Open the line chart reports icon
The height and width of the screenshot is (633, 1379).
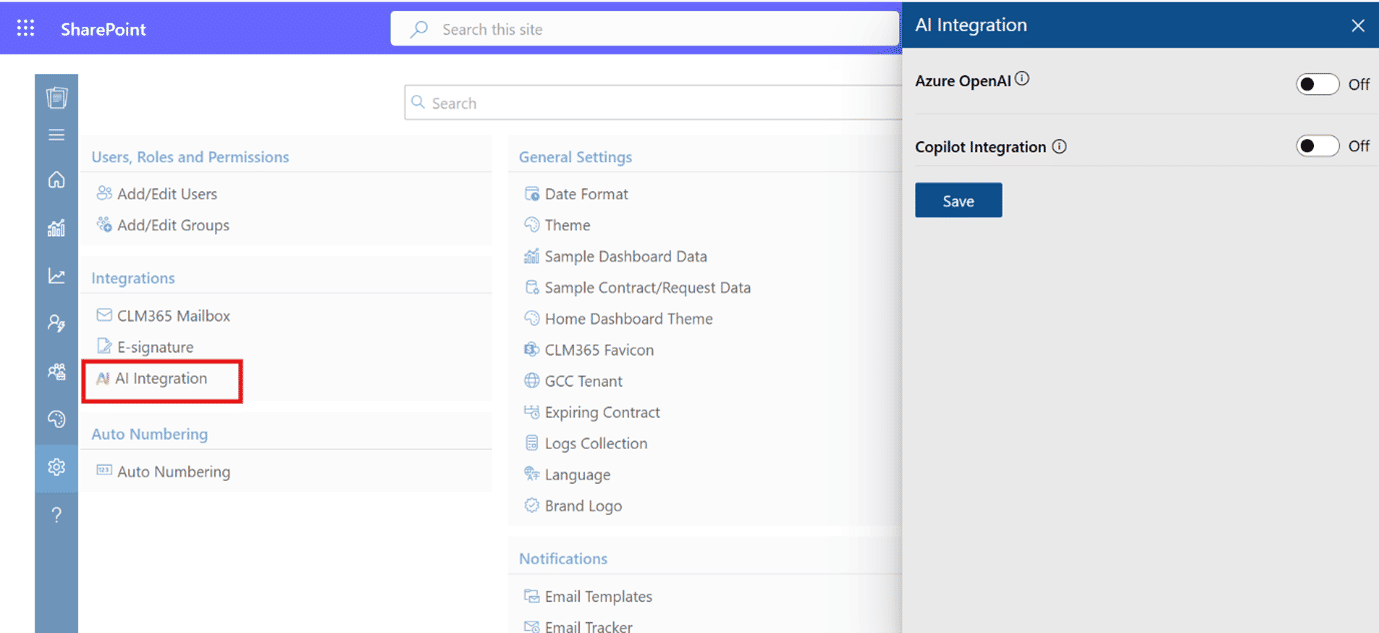(56, 276)
